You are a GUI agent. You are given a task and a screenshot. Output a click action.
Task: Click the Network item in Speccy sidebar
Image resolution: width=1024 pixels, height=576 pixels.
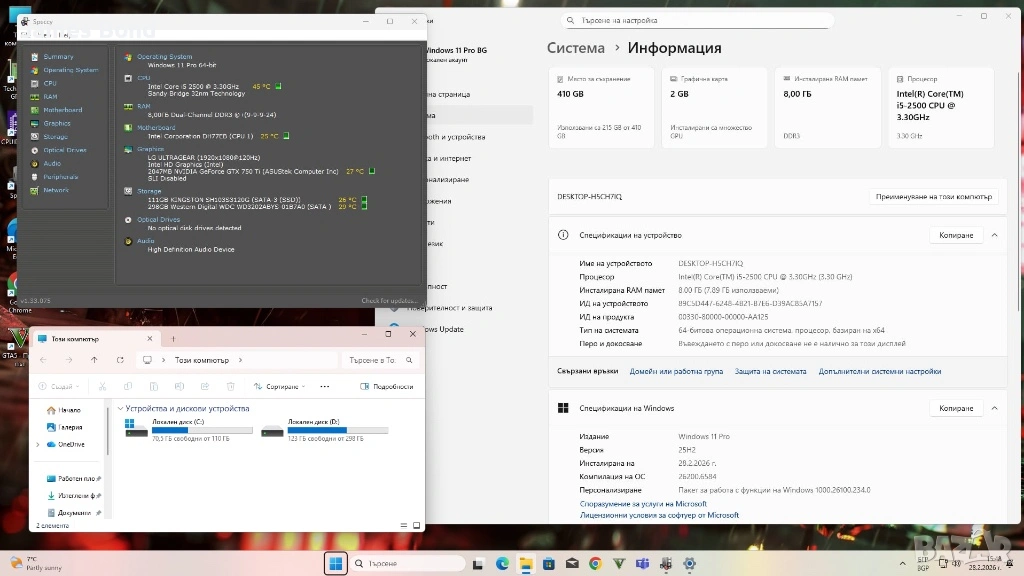(56, 190)
